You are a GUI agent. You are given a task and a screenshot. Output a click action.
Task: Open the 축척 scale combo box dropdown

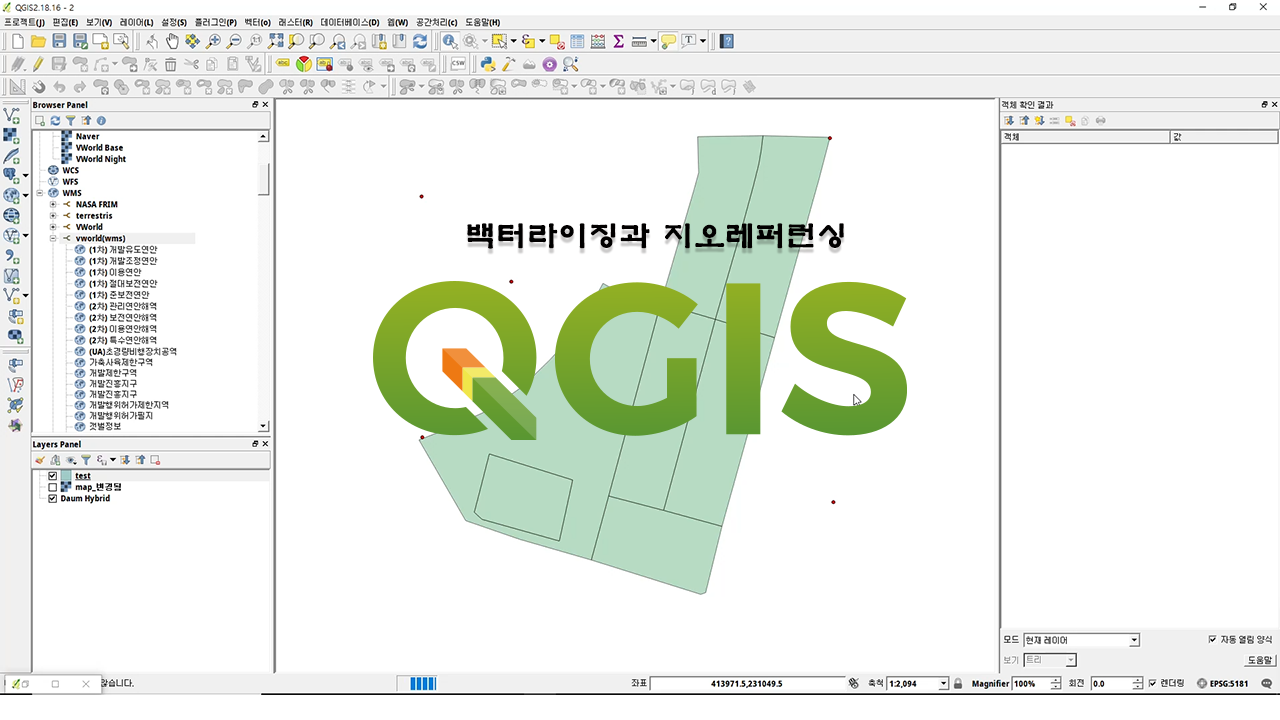coord(944,684)
